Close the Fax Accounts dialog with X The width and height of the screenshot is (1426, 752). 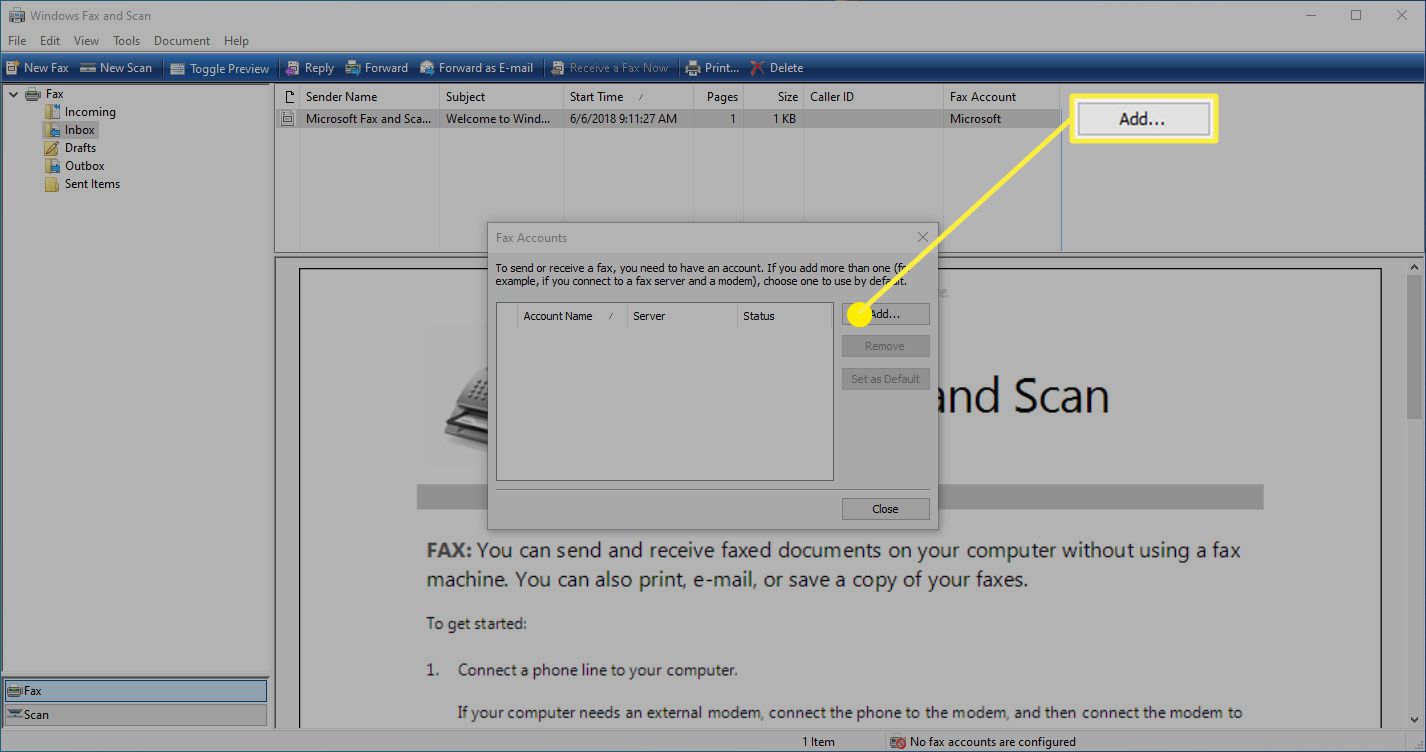(x=922, y=237)
